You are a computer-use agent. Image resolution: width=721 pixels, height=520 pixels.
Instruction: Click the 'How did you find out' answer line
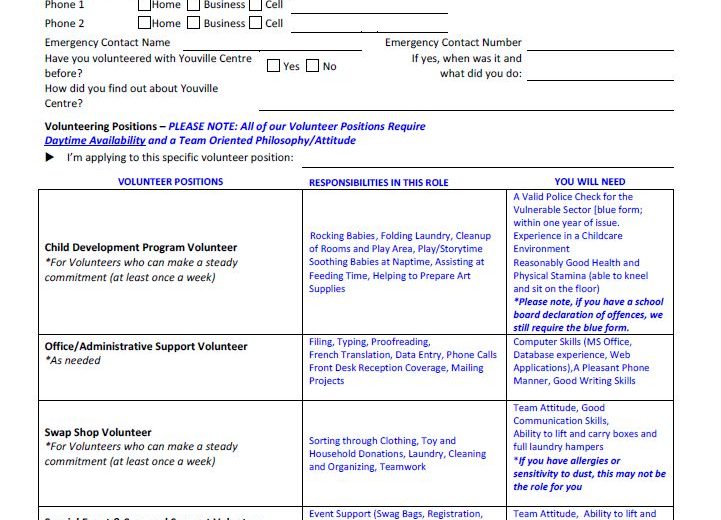(465, 103)
